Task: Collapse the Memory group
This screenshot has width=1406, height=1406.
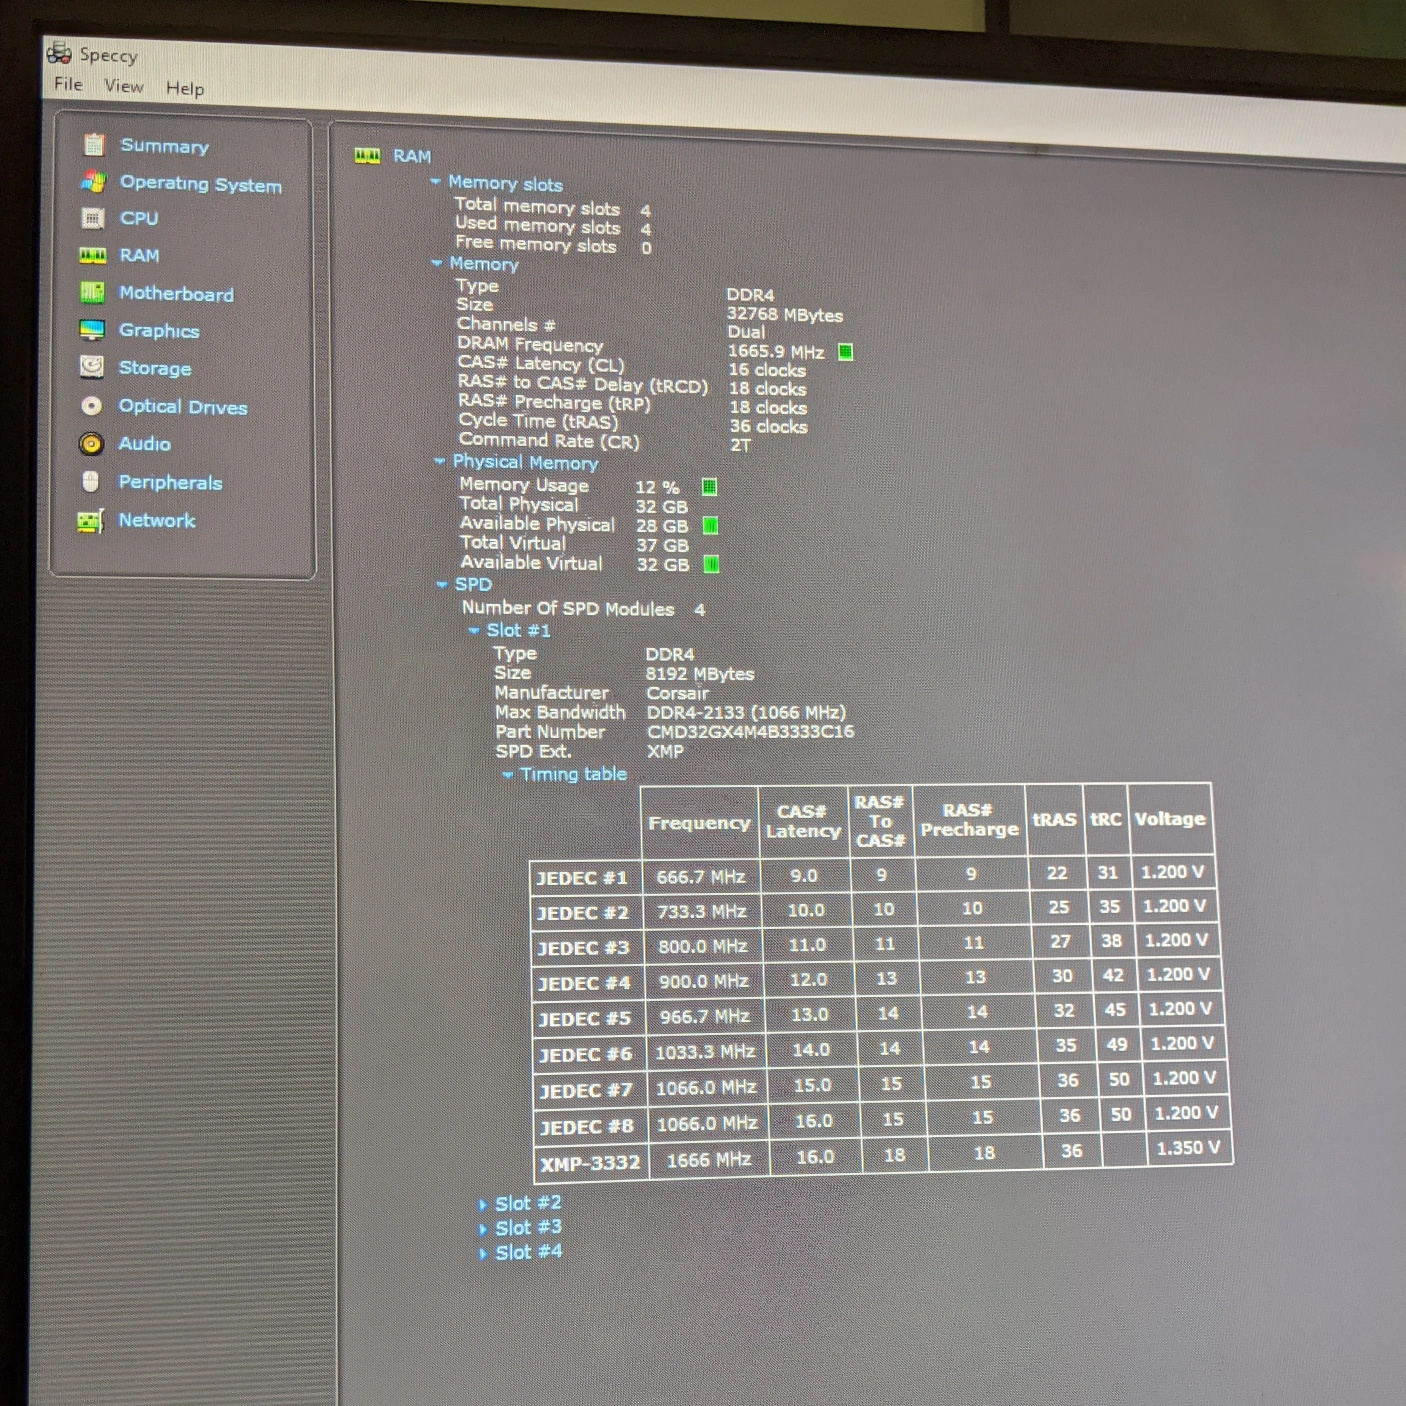Action: tap(436, 263)
